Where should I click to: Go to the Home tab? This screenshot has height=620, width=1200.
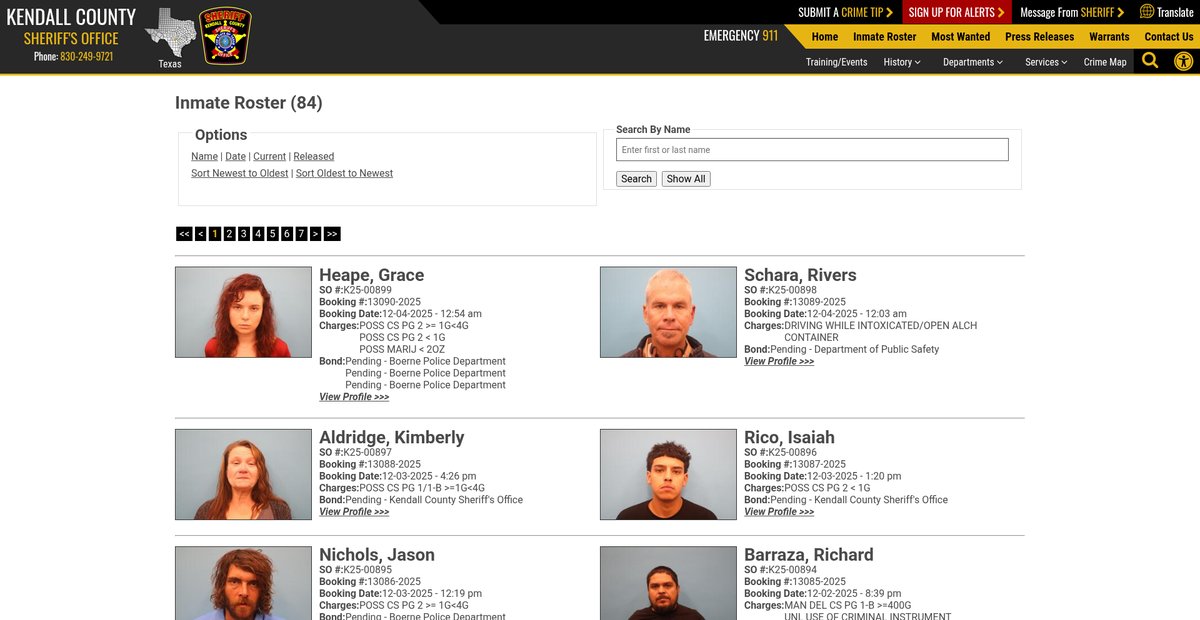[x=825, y=37]
